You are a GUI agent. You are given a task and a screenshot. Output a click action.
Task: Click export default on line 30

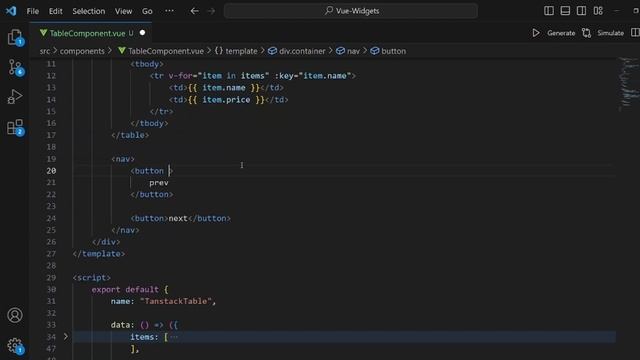coord(125,289)
